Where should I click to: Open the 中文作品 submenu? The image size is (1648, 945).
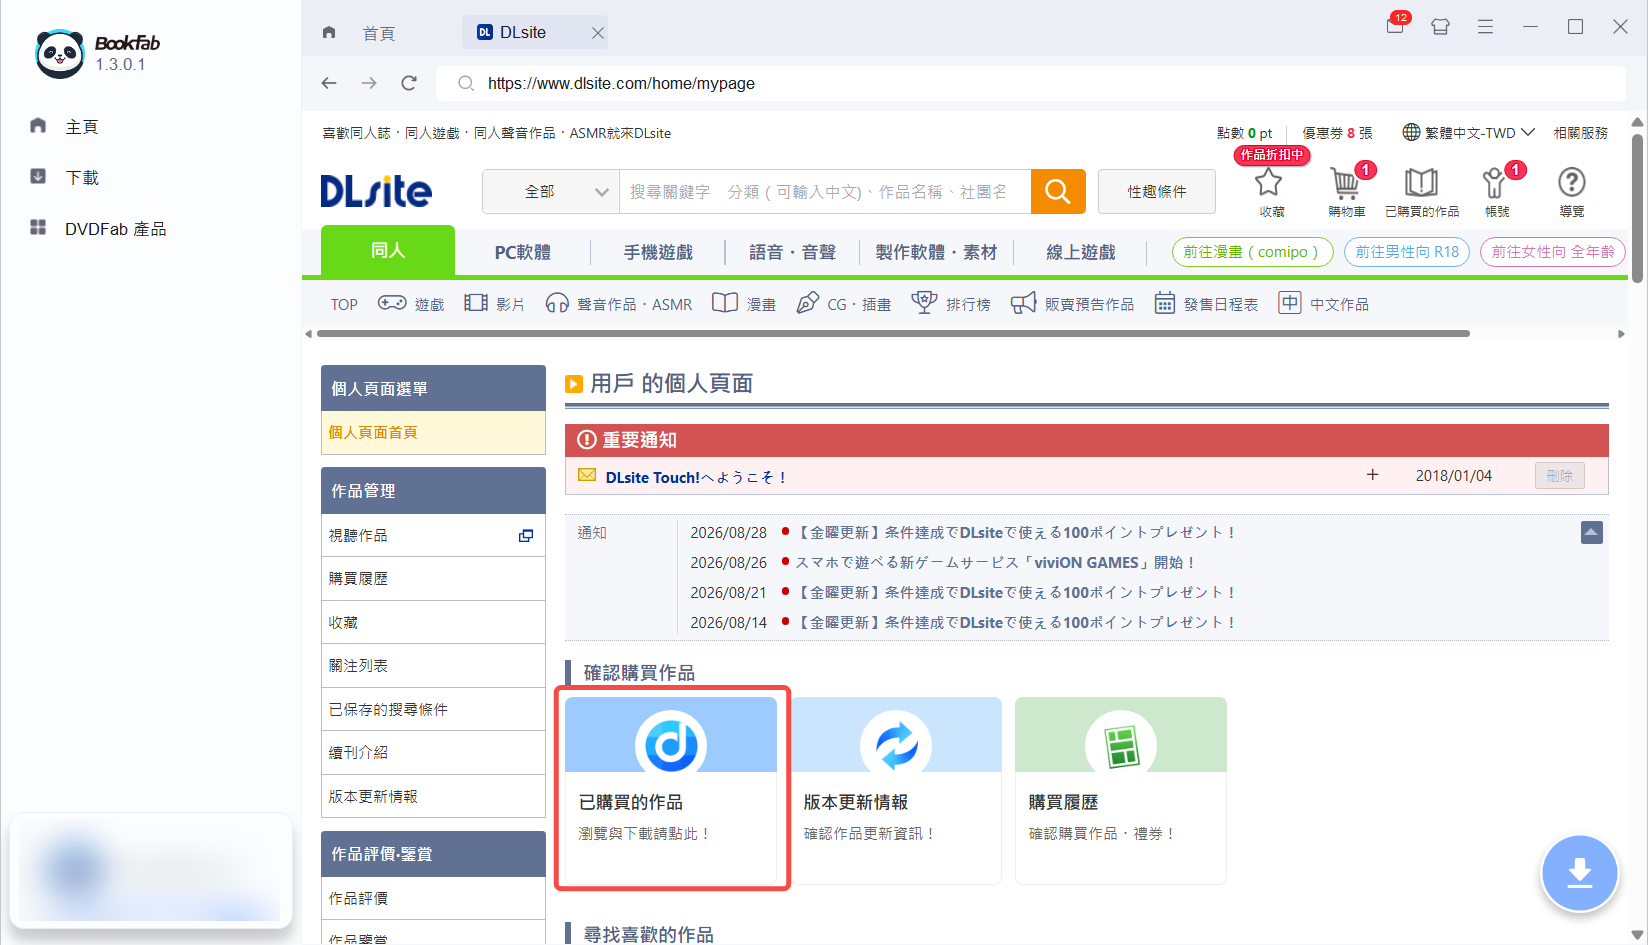(x=1324, y=304)
